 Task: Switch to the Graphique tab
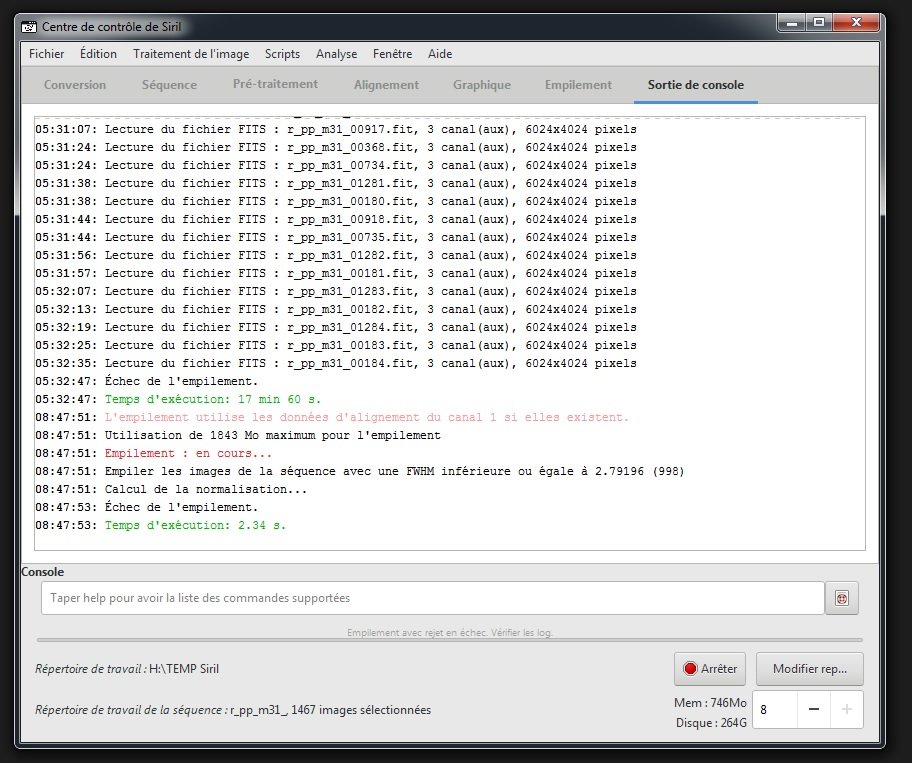pyautogui.click(x=482, y=85)
